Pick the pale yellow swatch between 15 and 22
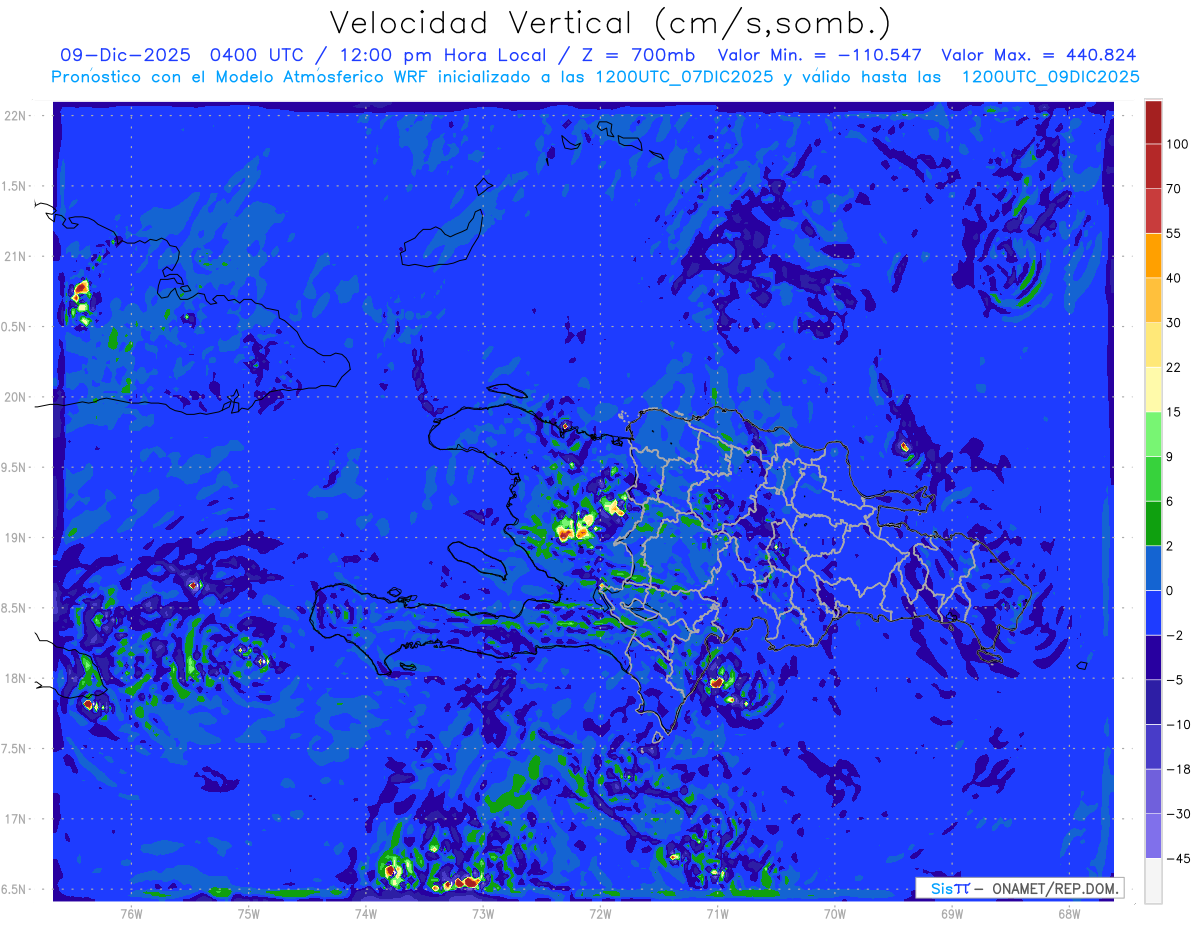Viewport: 1200px width, 927px height. click(x=1153, y=389)
